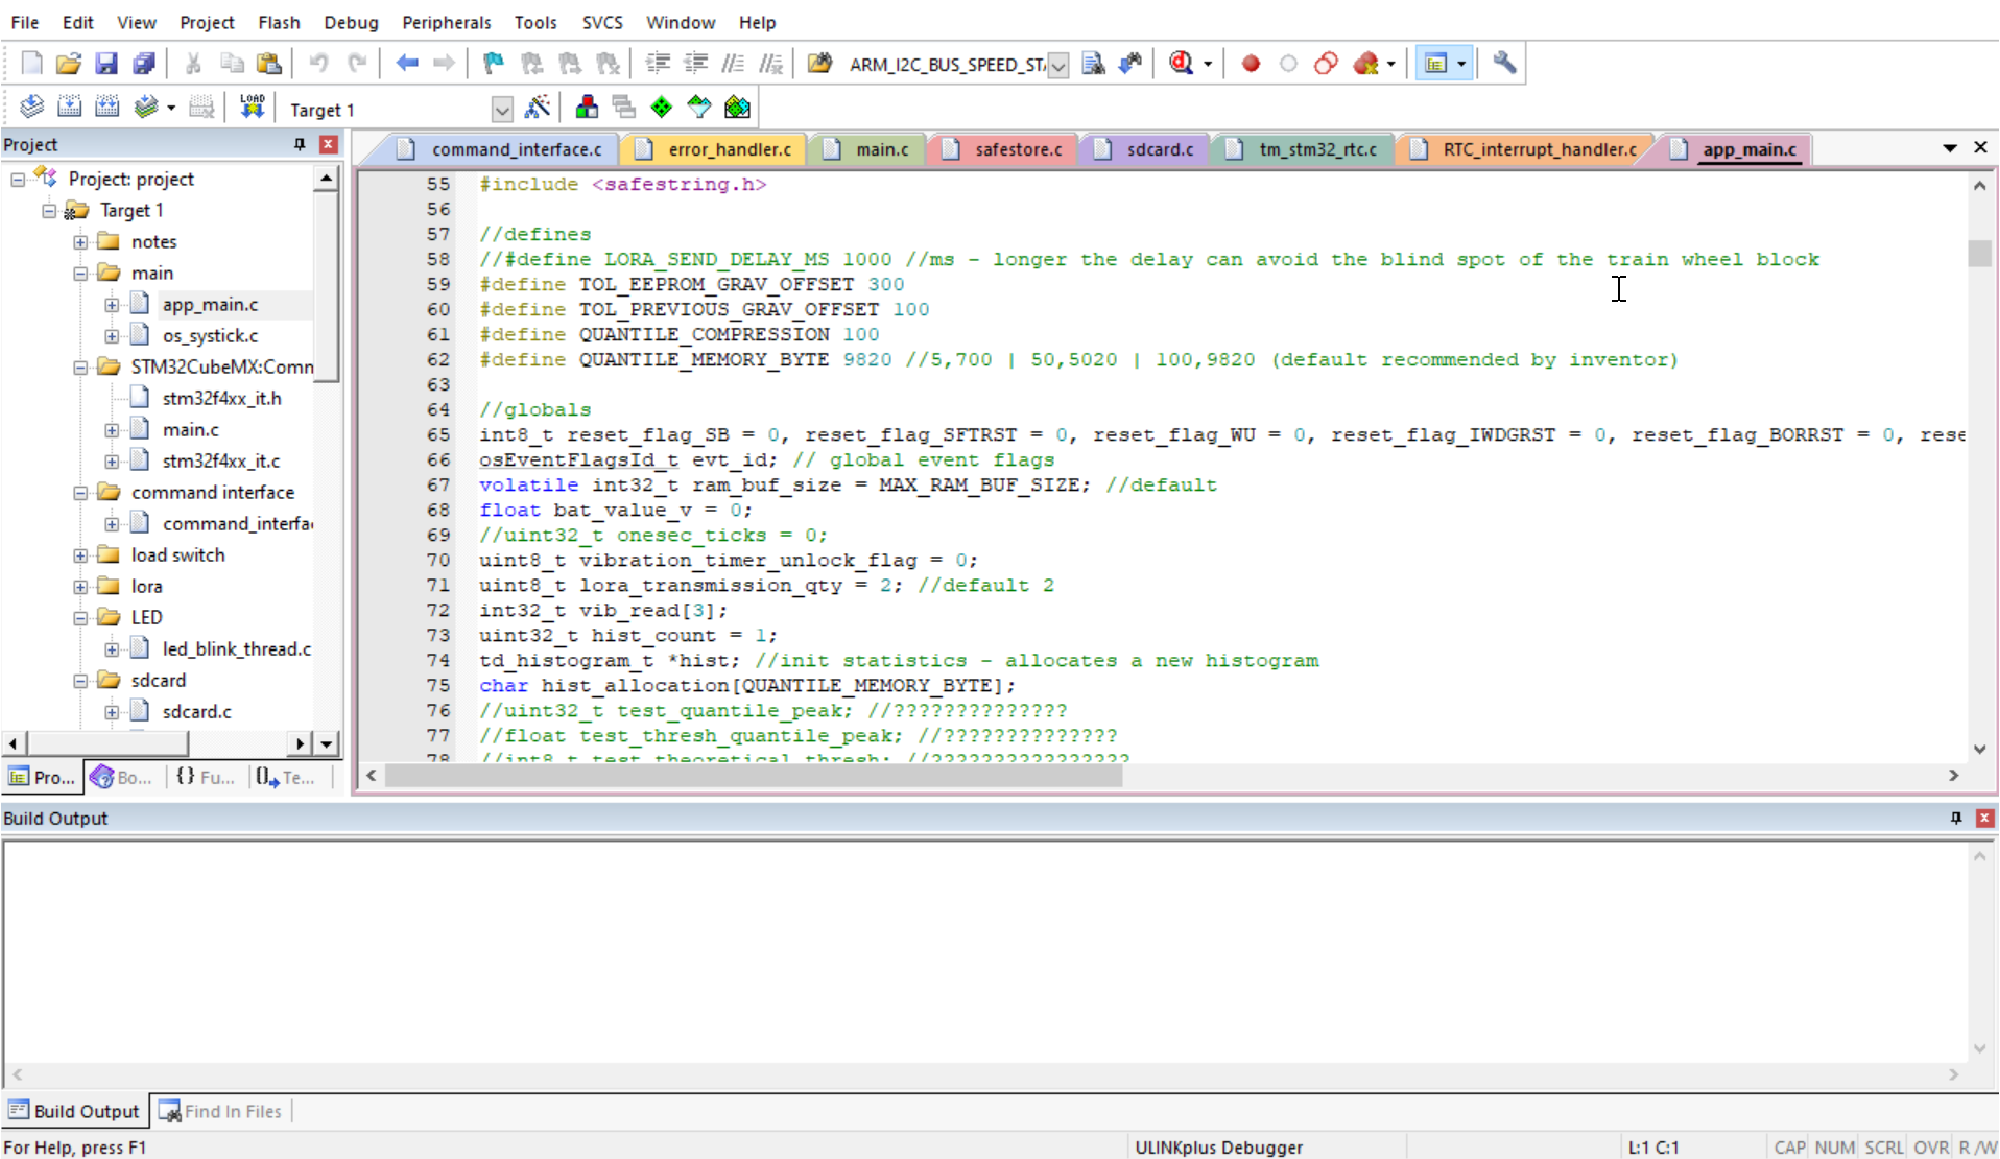Viewport: 2000px width, 1159px height.
Task: Open Configuration with wrench icon
Action: [1504, 63]
